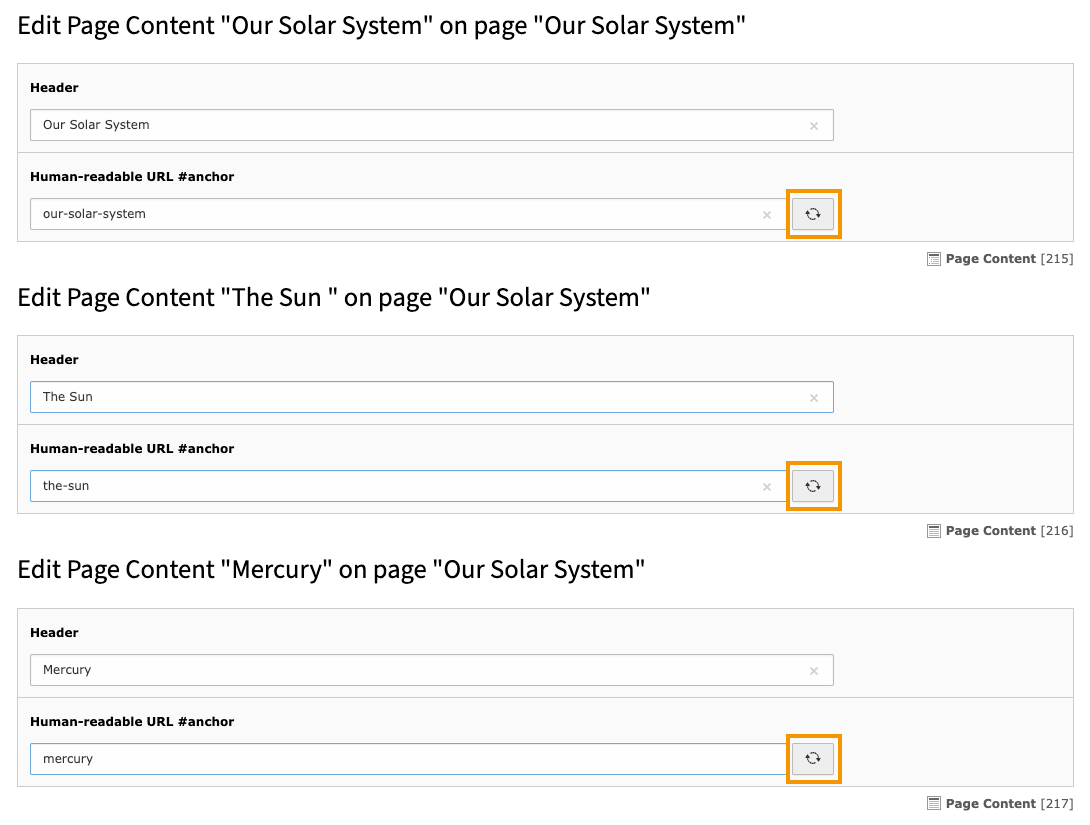Click heading Edit Page Content "Mercury"
This screenshot has width=1090, height=825.
pos(331,570)
